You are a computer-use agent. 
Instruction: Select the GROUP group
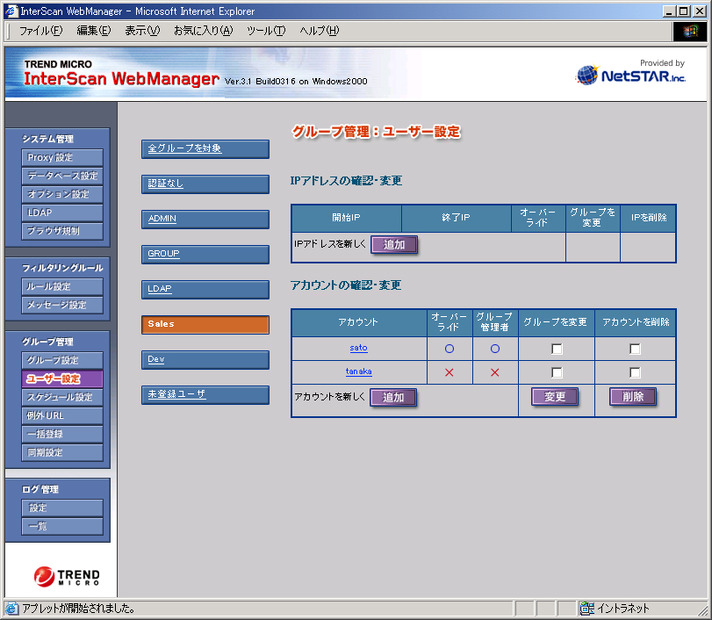pos(205,254)
